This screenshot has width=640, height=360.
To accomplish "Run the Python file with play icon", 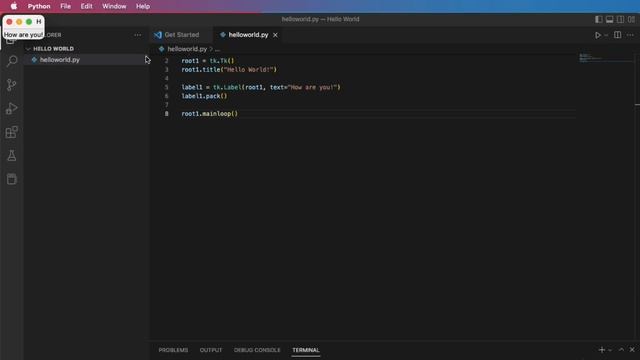I will 598,35.
